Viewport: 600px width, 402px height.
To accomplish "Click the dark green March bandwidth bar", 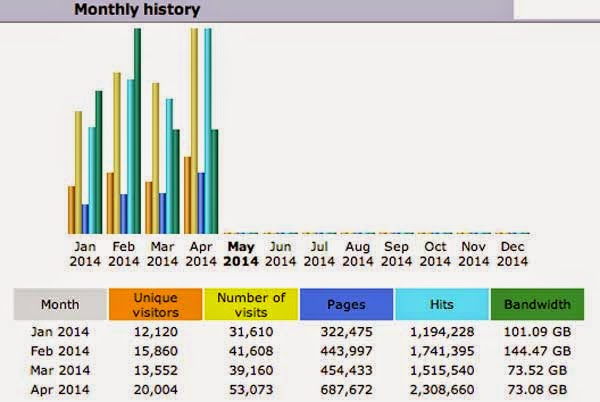I will tap(176, 182).
